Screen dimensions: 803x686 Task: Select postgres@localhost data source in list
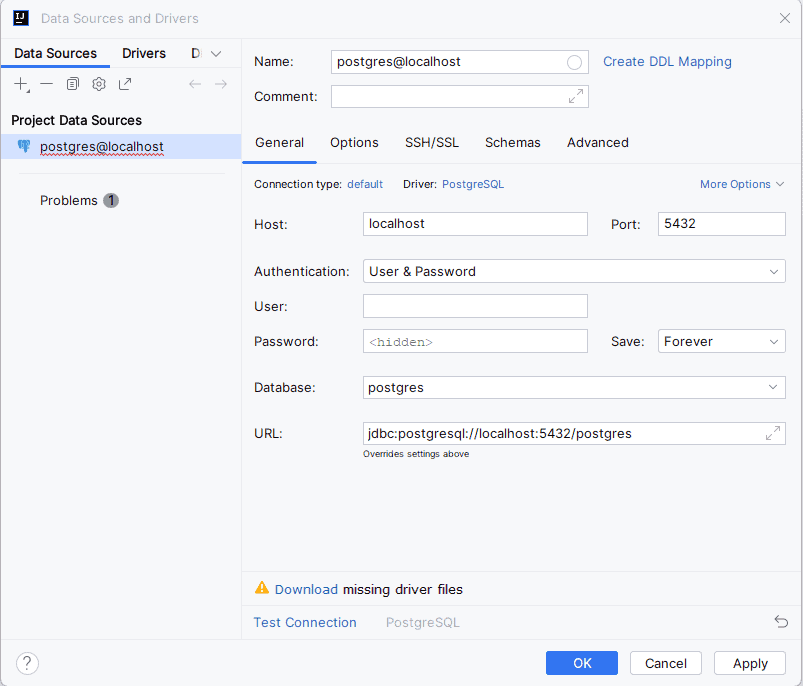[x=121, y=146]
